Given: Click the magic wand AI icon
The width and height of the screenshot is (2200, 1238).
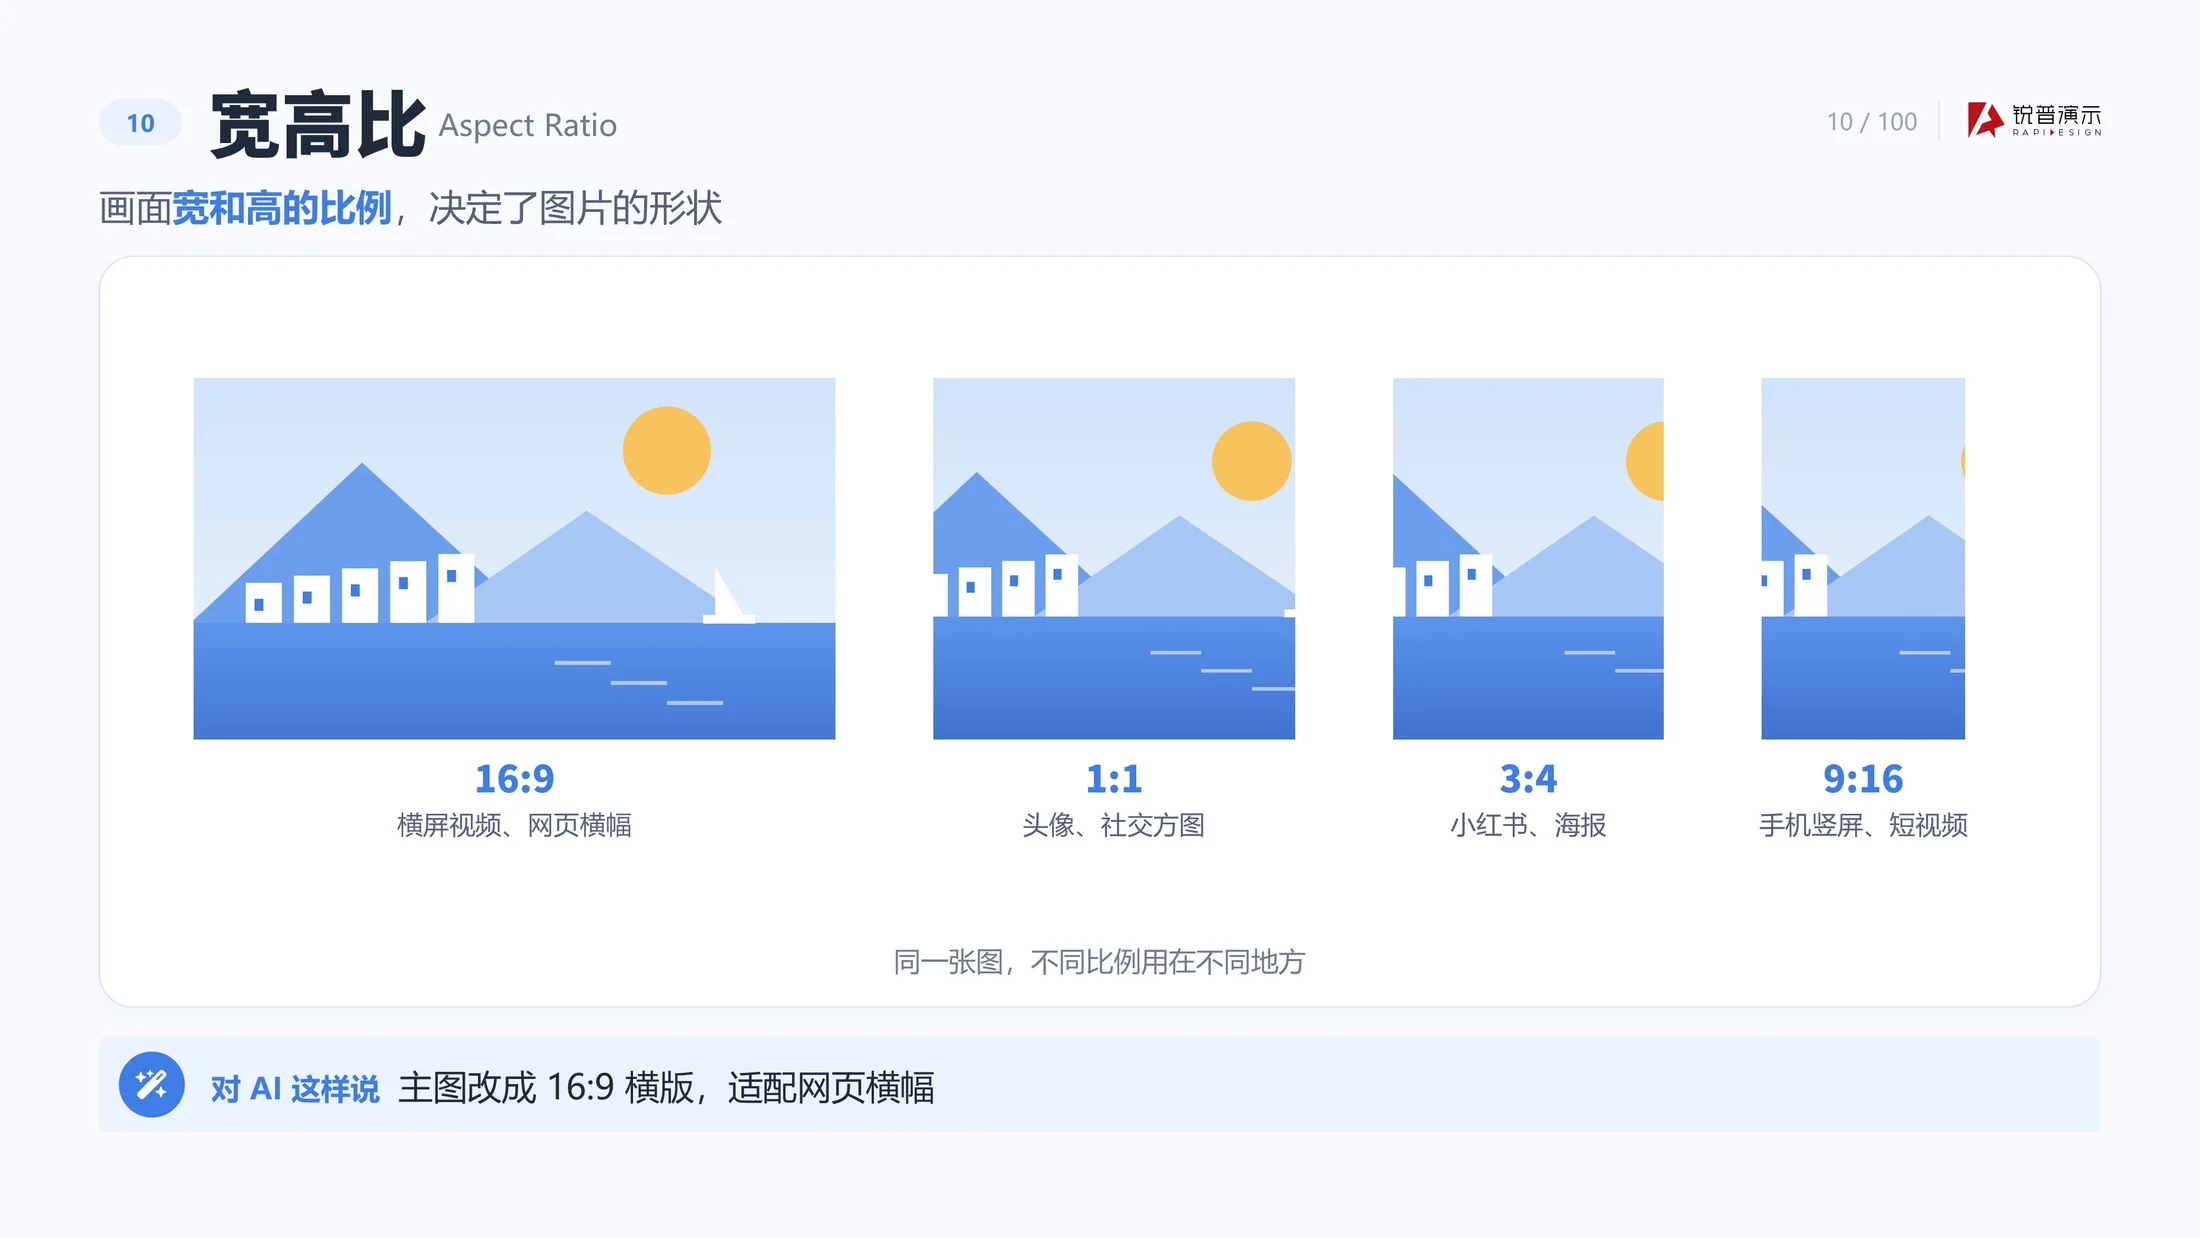Looking at the screenshot, I should 152,1085.
